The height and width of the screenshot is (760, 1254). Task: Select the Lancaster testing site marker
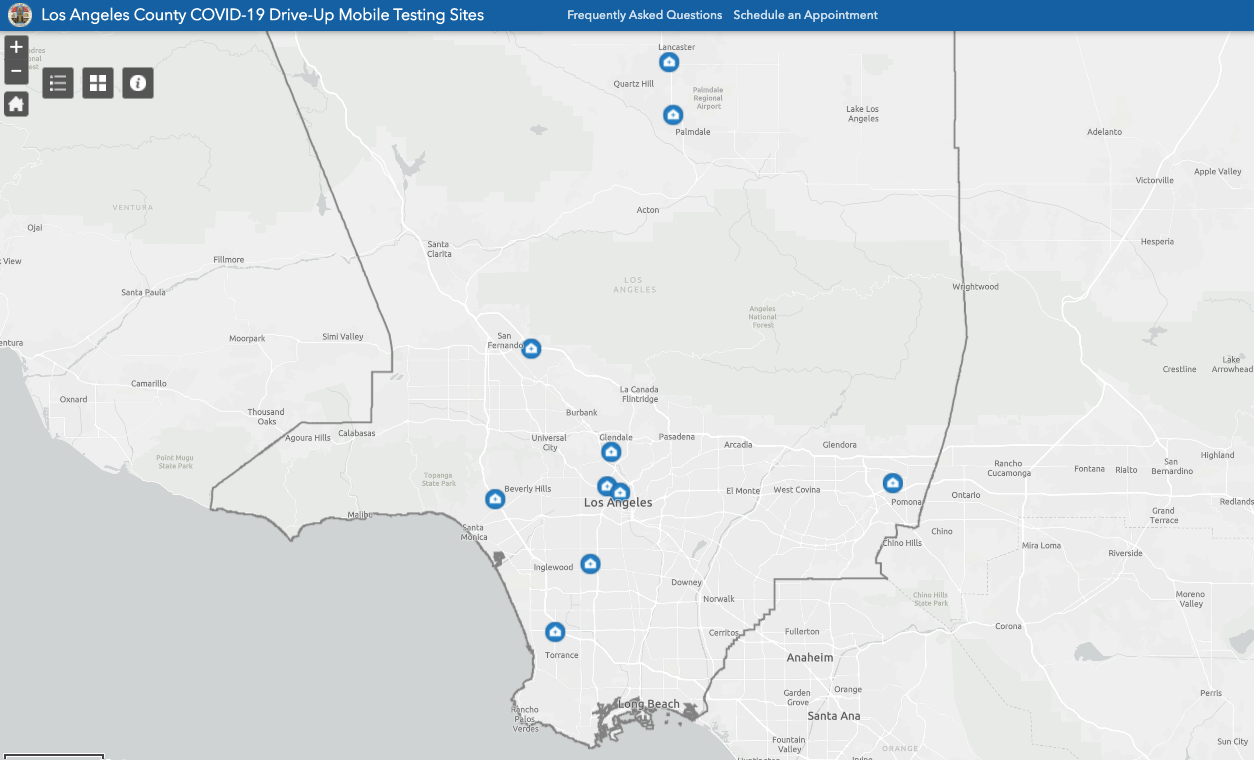click(x=669, y=62)
